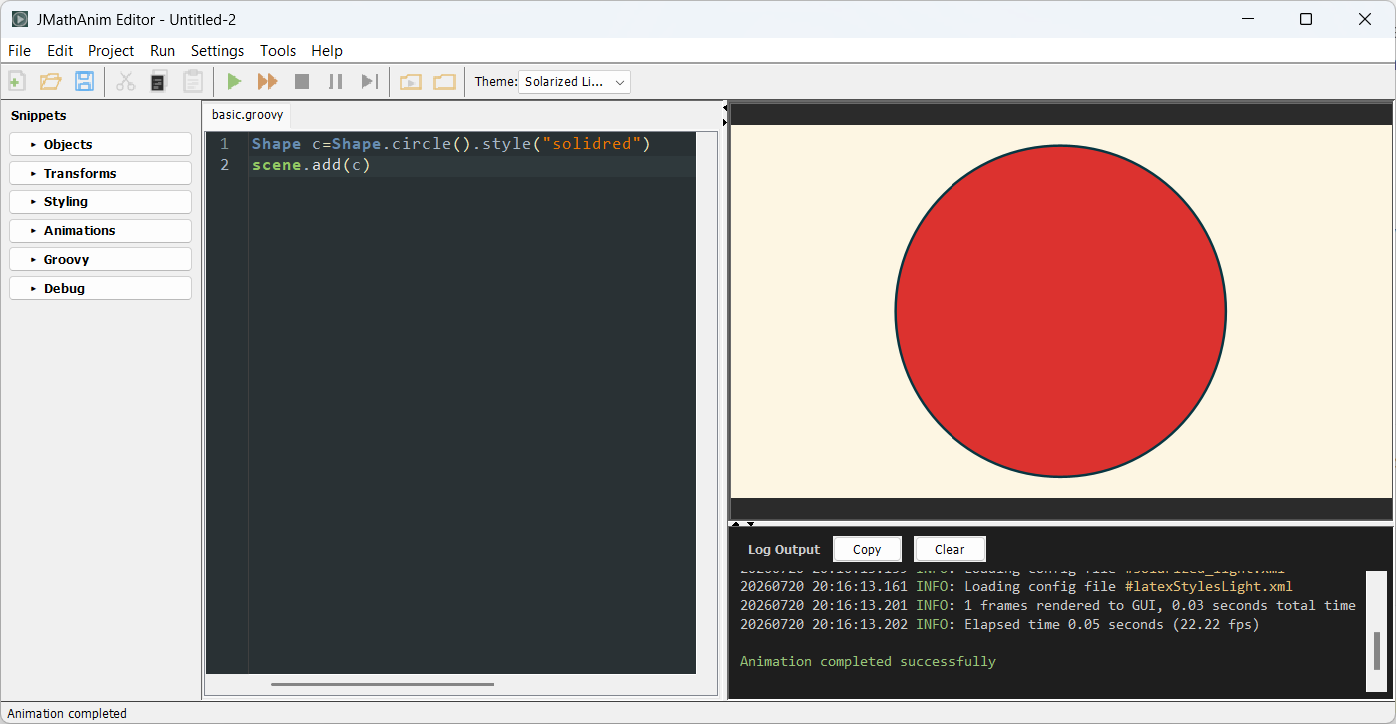
Task: Expand the Debug snippets section
Action: (x=100, y=288)
